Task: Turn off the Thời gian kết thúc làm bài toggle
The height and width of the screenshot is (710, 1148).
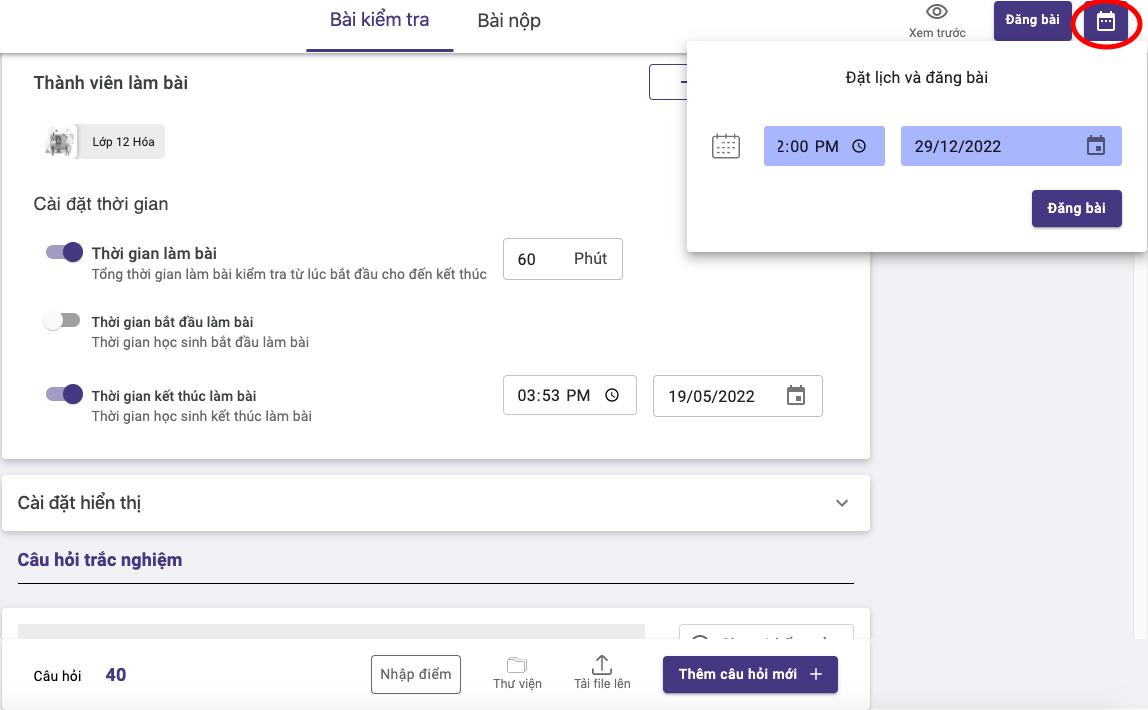Action: coord(63,394)
